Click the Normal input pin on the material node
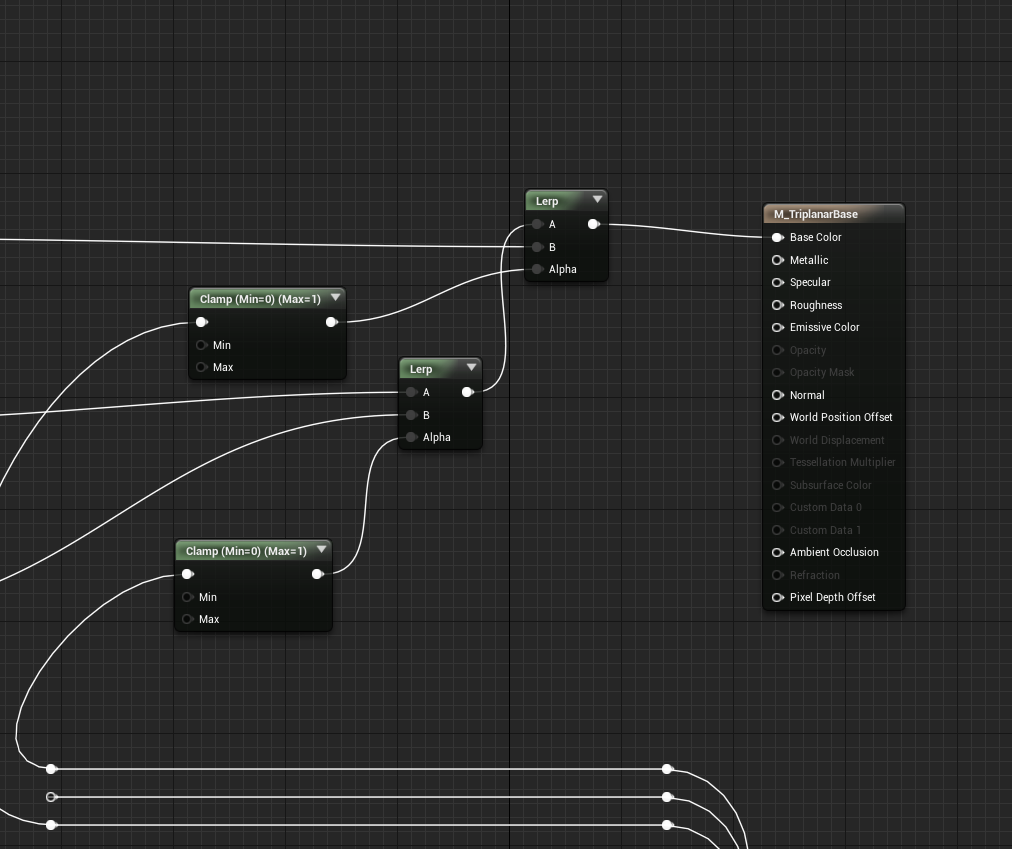1012x849 pixels. 778,394
